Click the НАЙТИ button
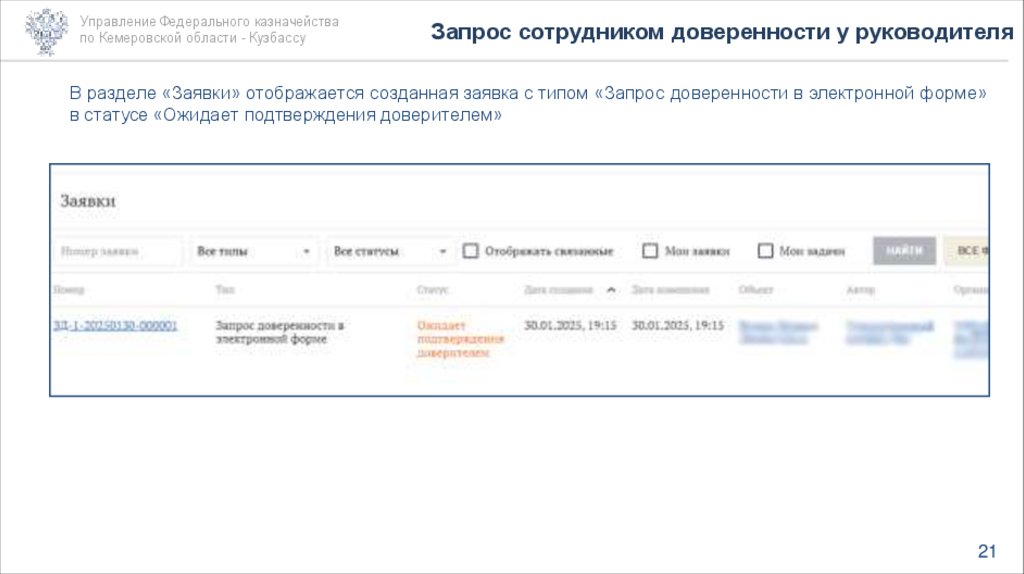1024x574 pixels. coord(904,251)
